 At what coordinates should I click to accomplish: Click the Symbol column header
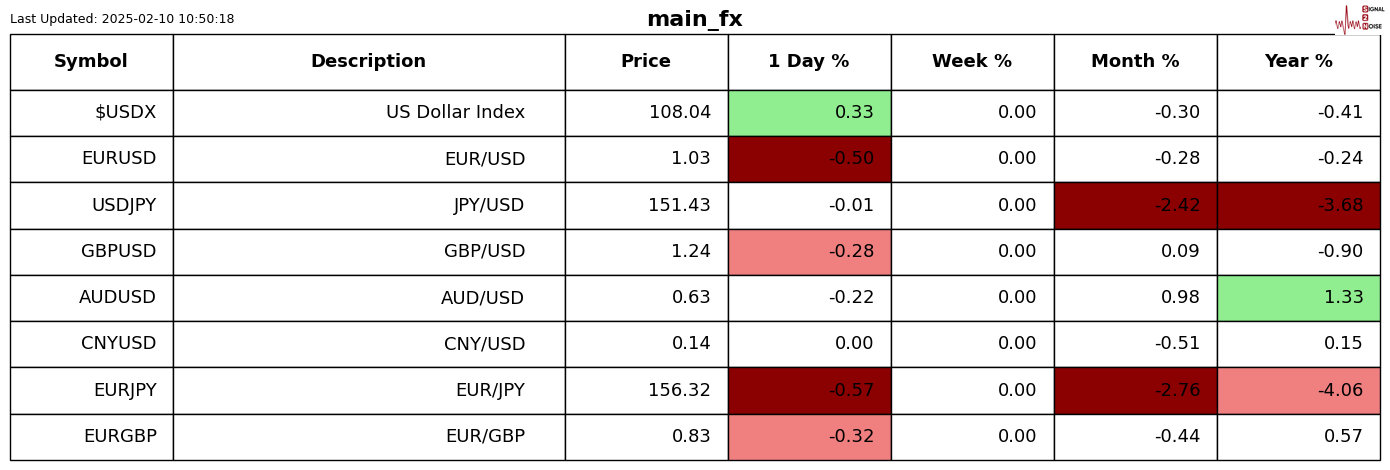(x=91, y=62)
